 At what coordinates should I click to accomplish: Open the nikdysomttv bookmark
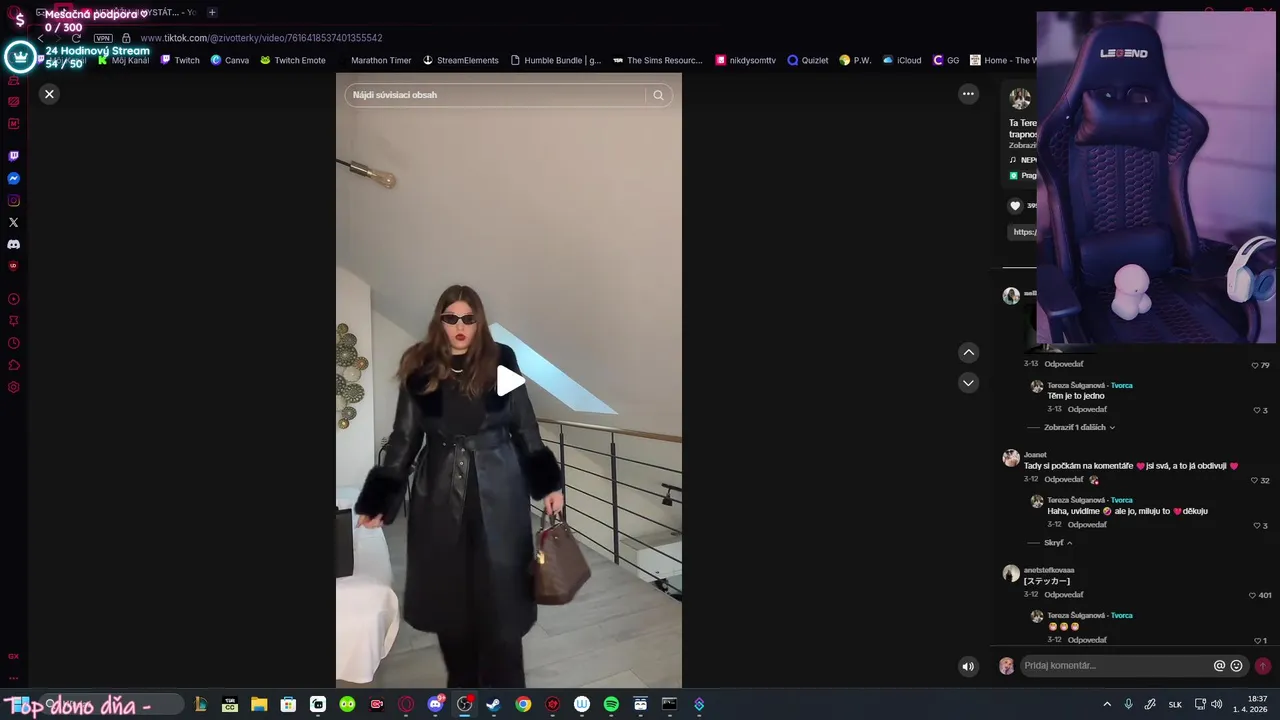tap(746, 60)
